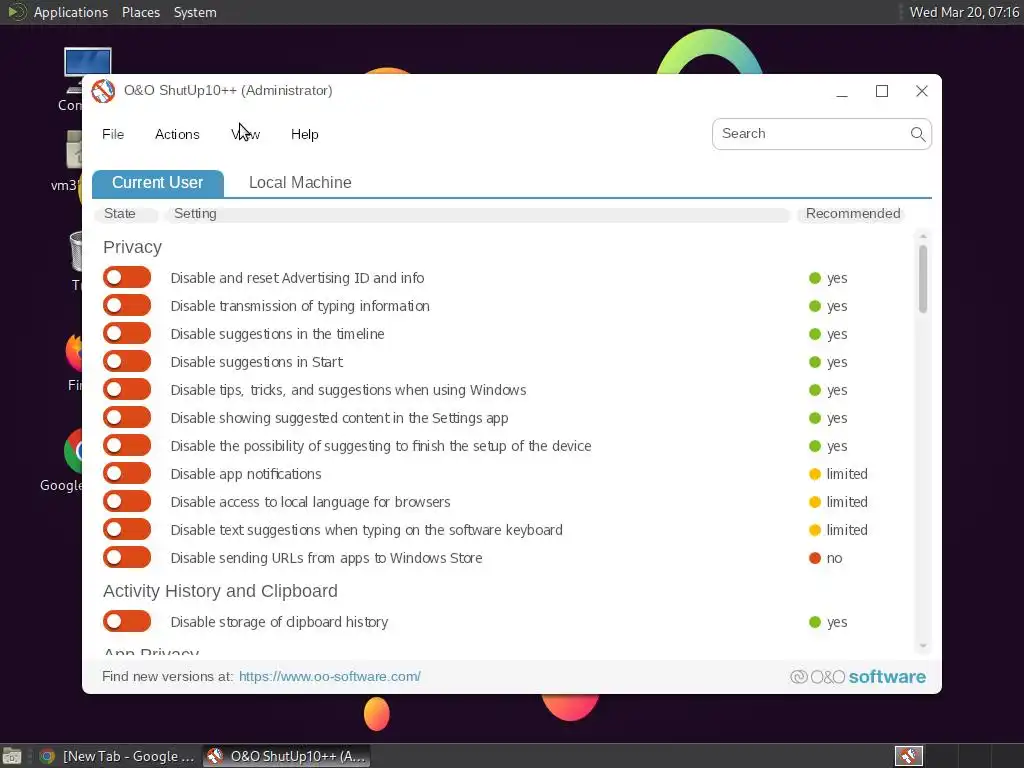Image resolution: width=1024 pixels, height=768 pixels.
Task: Click the search magnifier icon
Action: coord(918,134)
